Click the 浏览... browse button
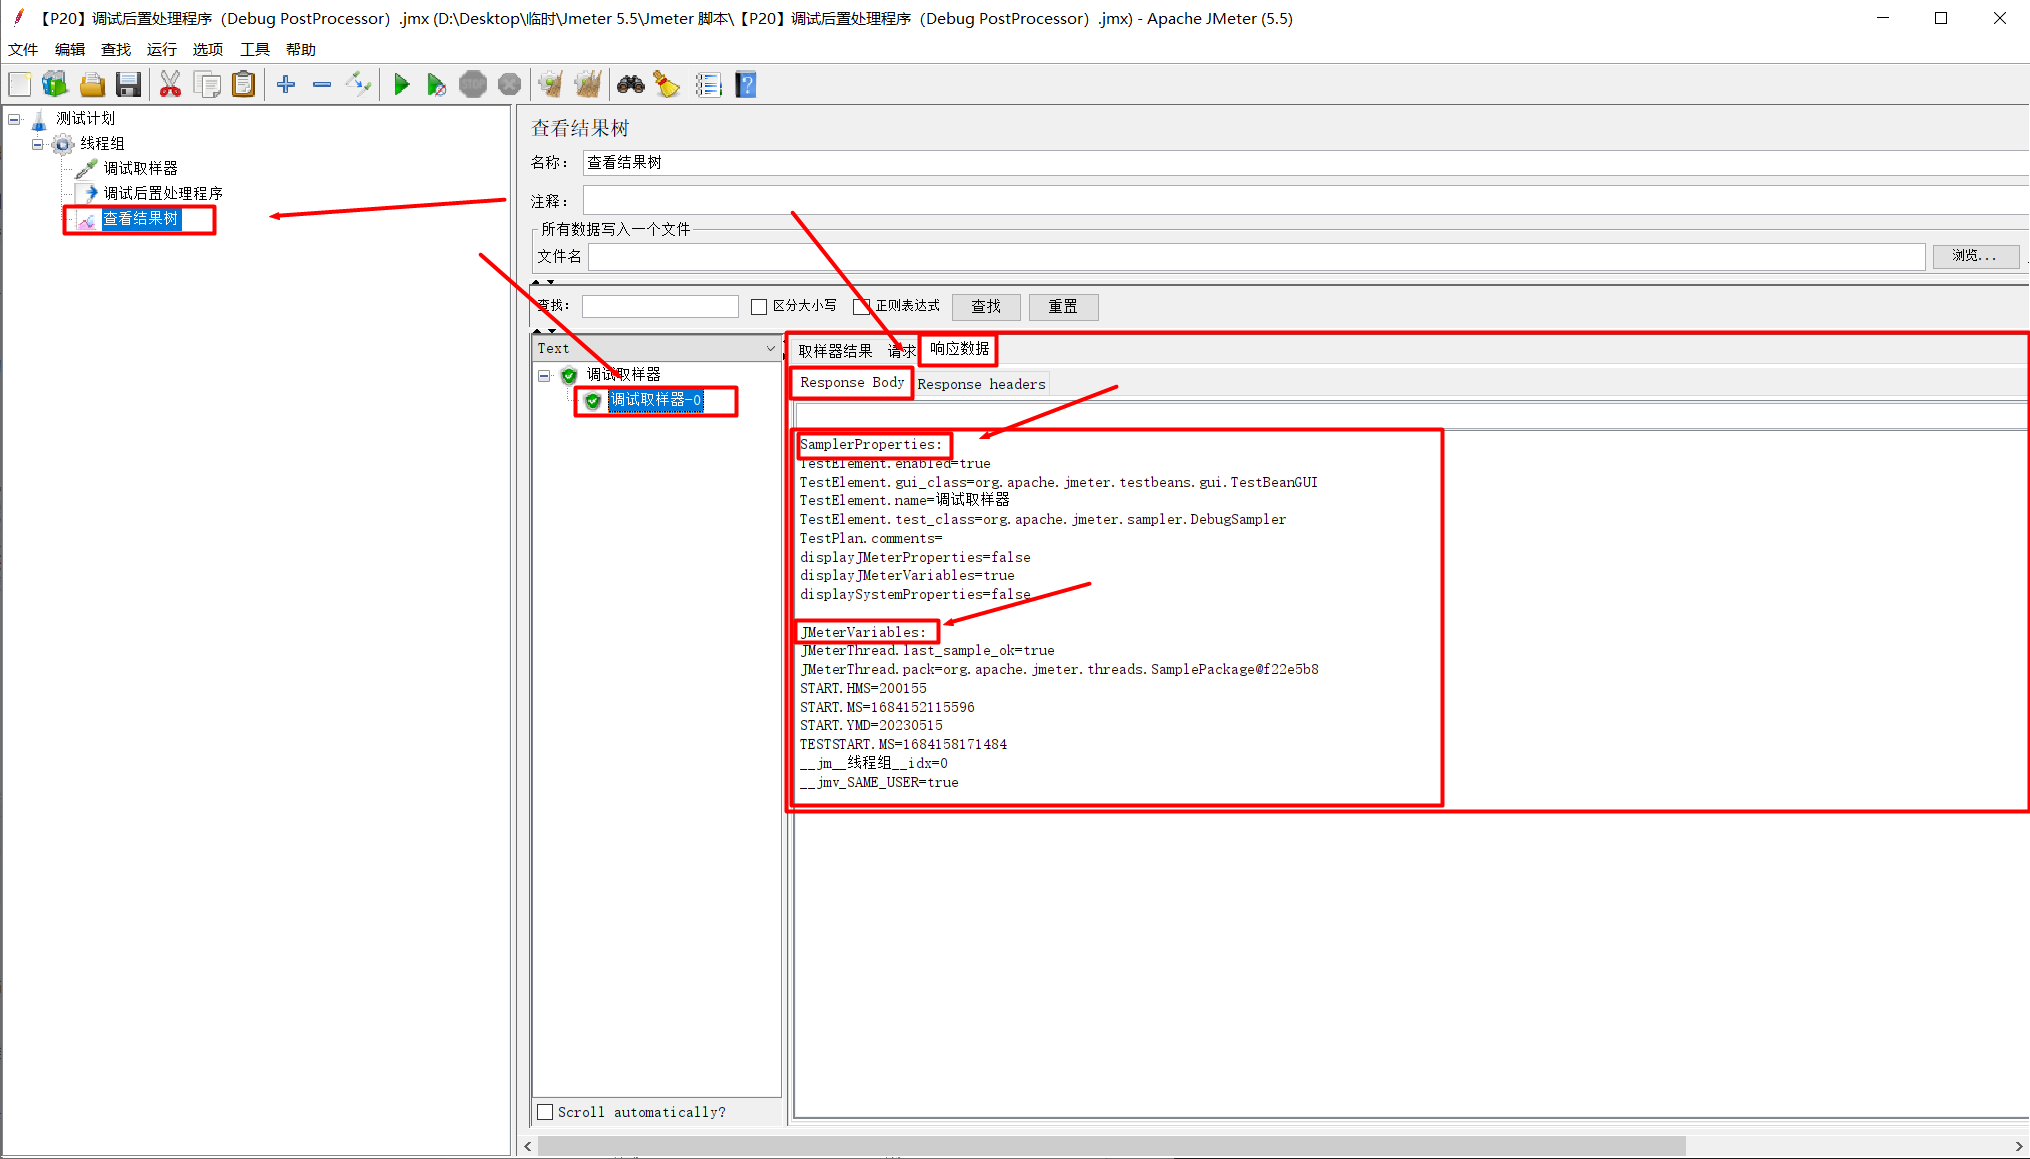This screenshot has height=1159, width=2030. tap(1975, 256)
